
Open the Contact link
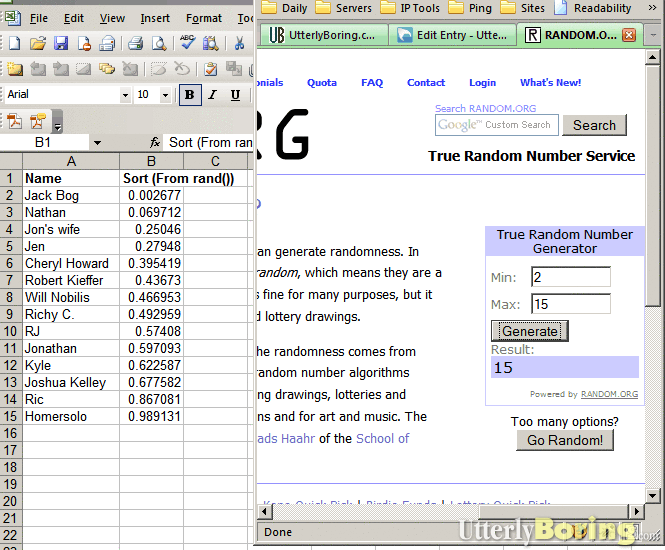(x=426, y=83)
